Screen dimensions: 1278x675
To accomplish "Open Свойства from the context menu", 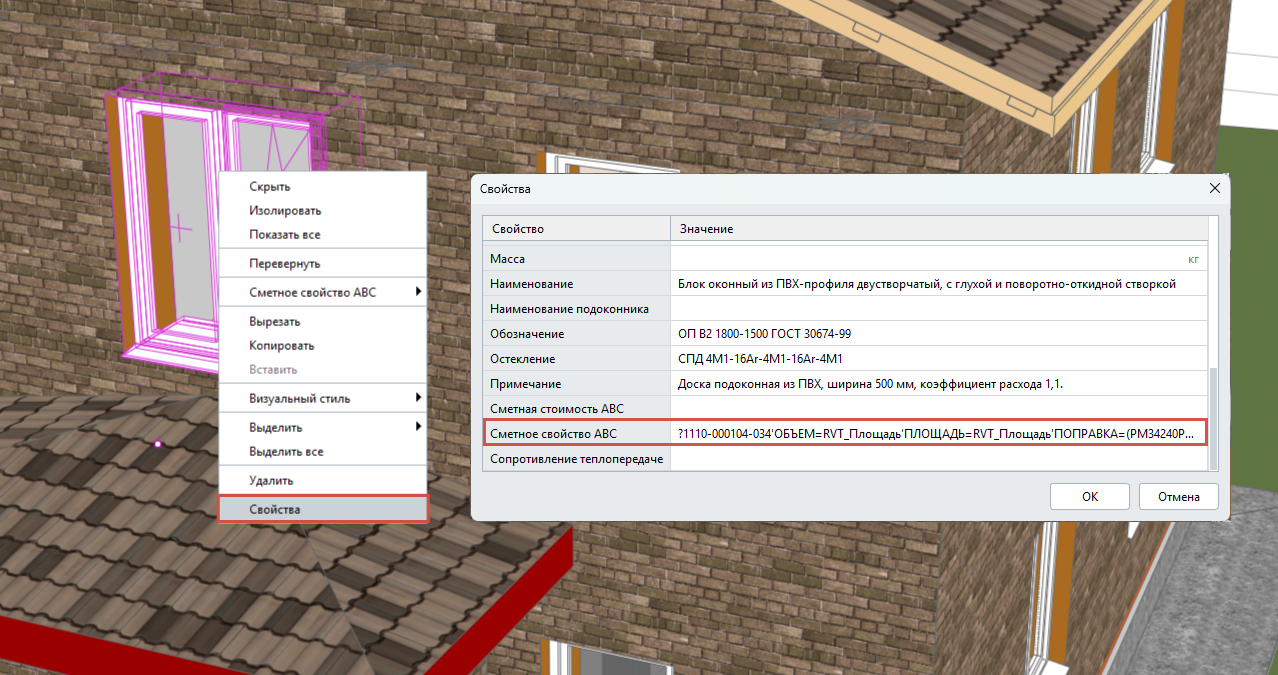I will pos(323,509).
